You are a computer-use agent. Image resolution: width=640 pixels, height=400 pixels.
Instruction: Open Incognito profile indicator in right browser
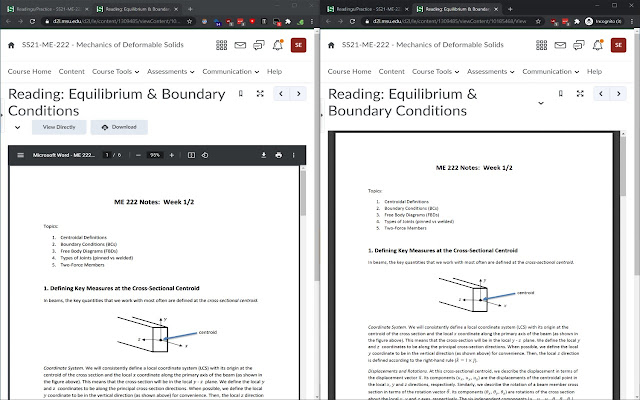tap(603, 21)
